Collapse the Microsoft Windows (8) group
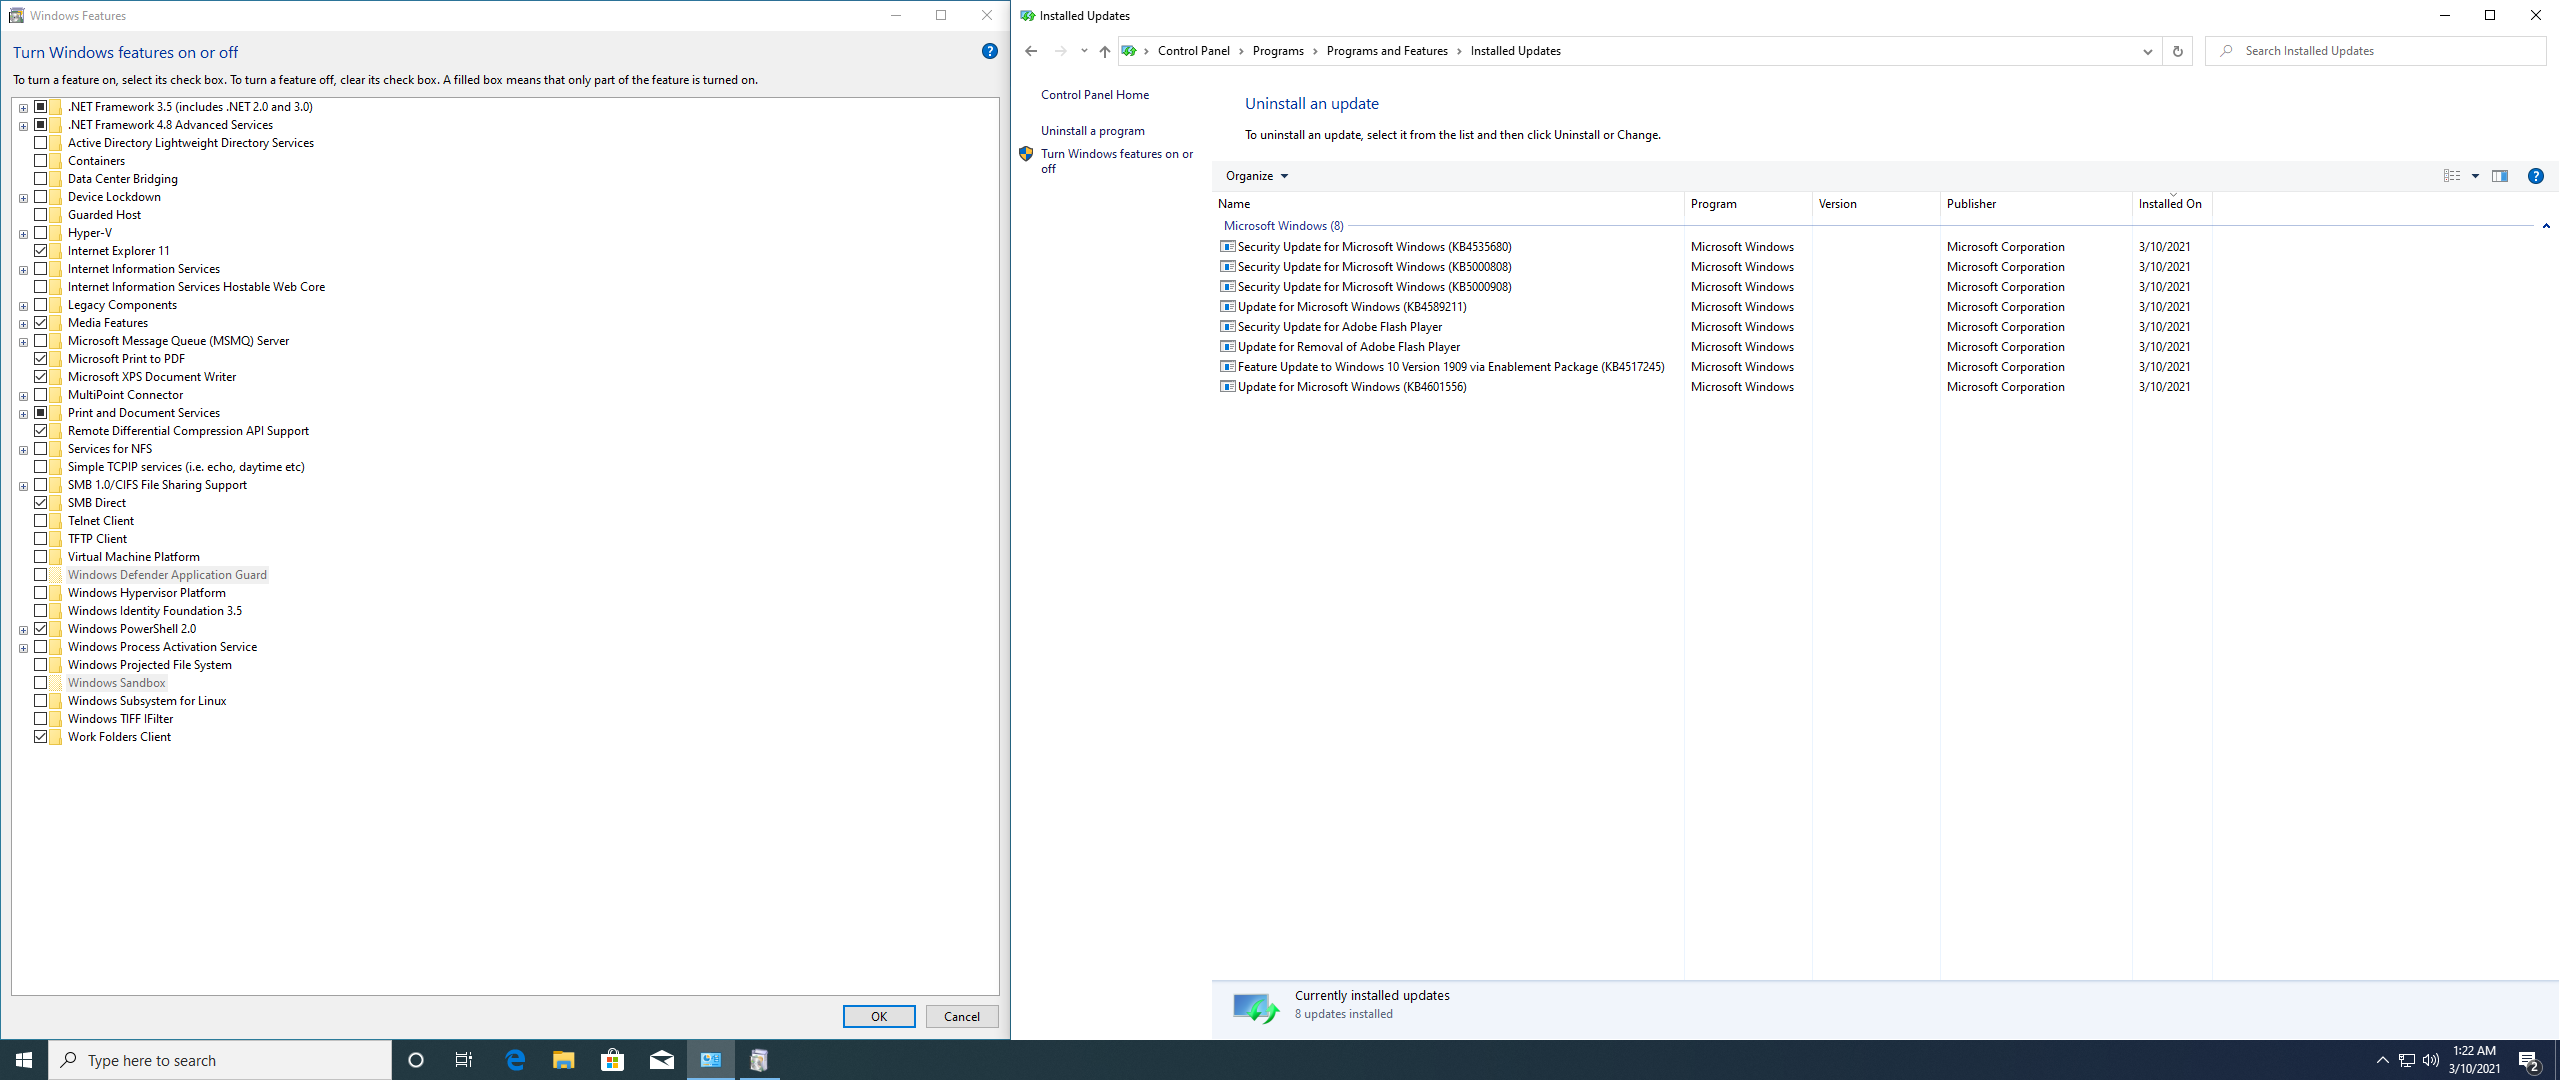This screenshot has width=2560, height=1080. tap(2546, 226)
